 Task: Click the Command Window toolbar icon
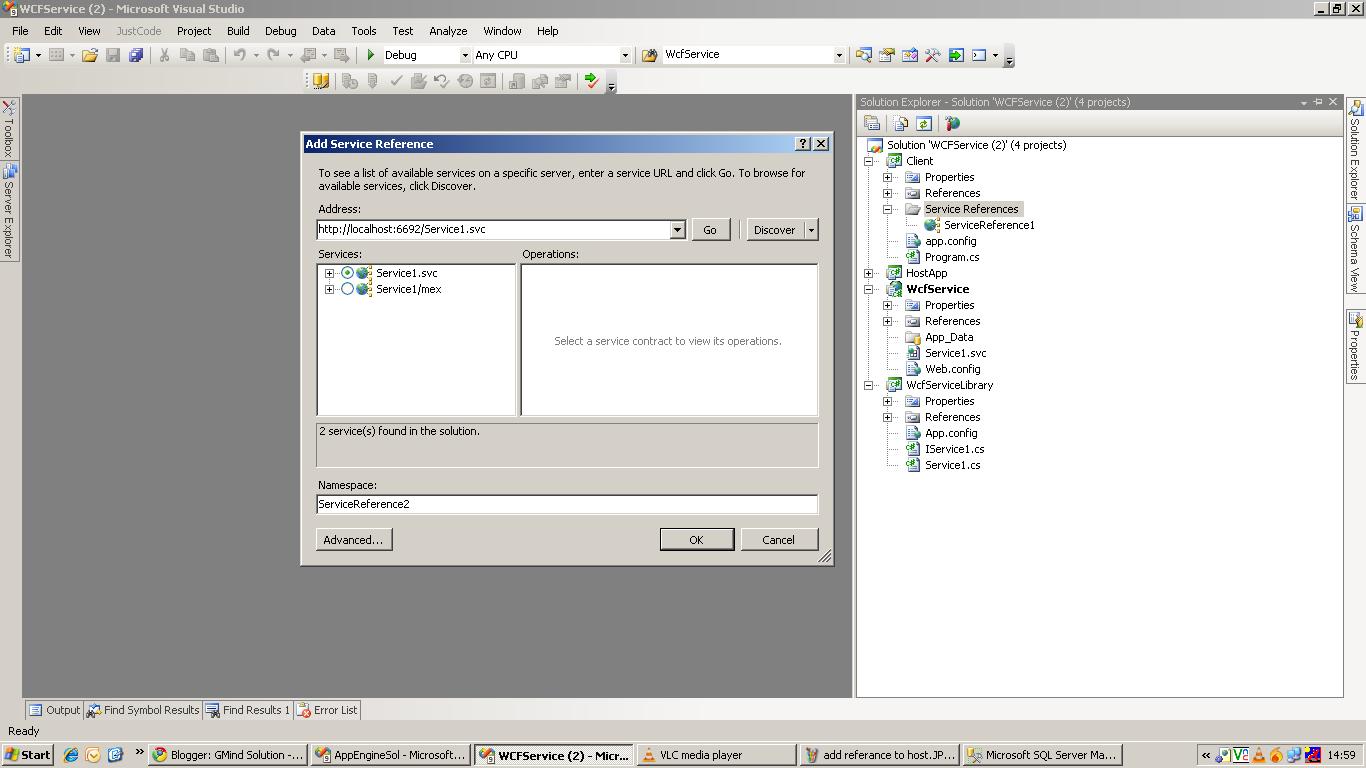tap(979, 55)
